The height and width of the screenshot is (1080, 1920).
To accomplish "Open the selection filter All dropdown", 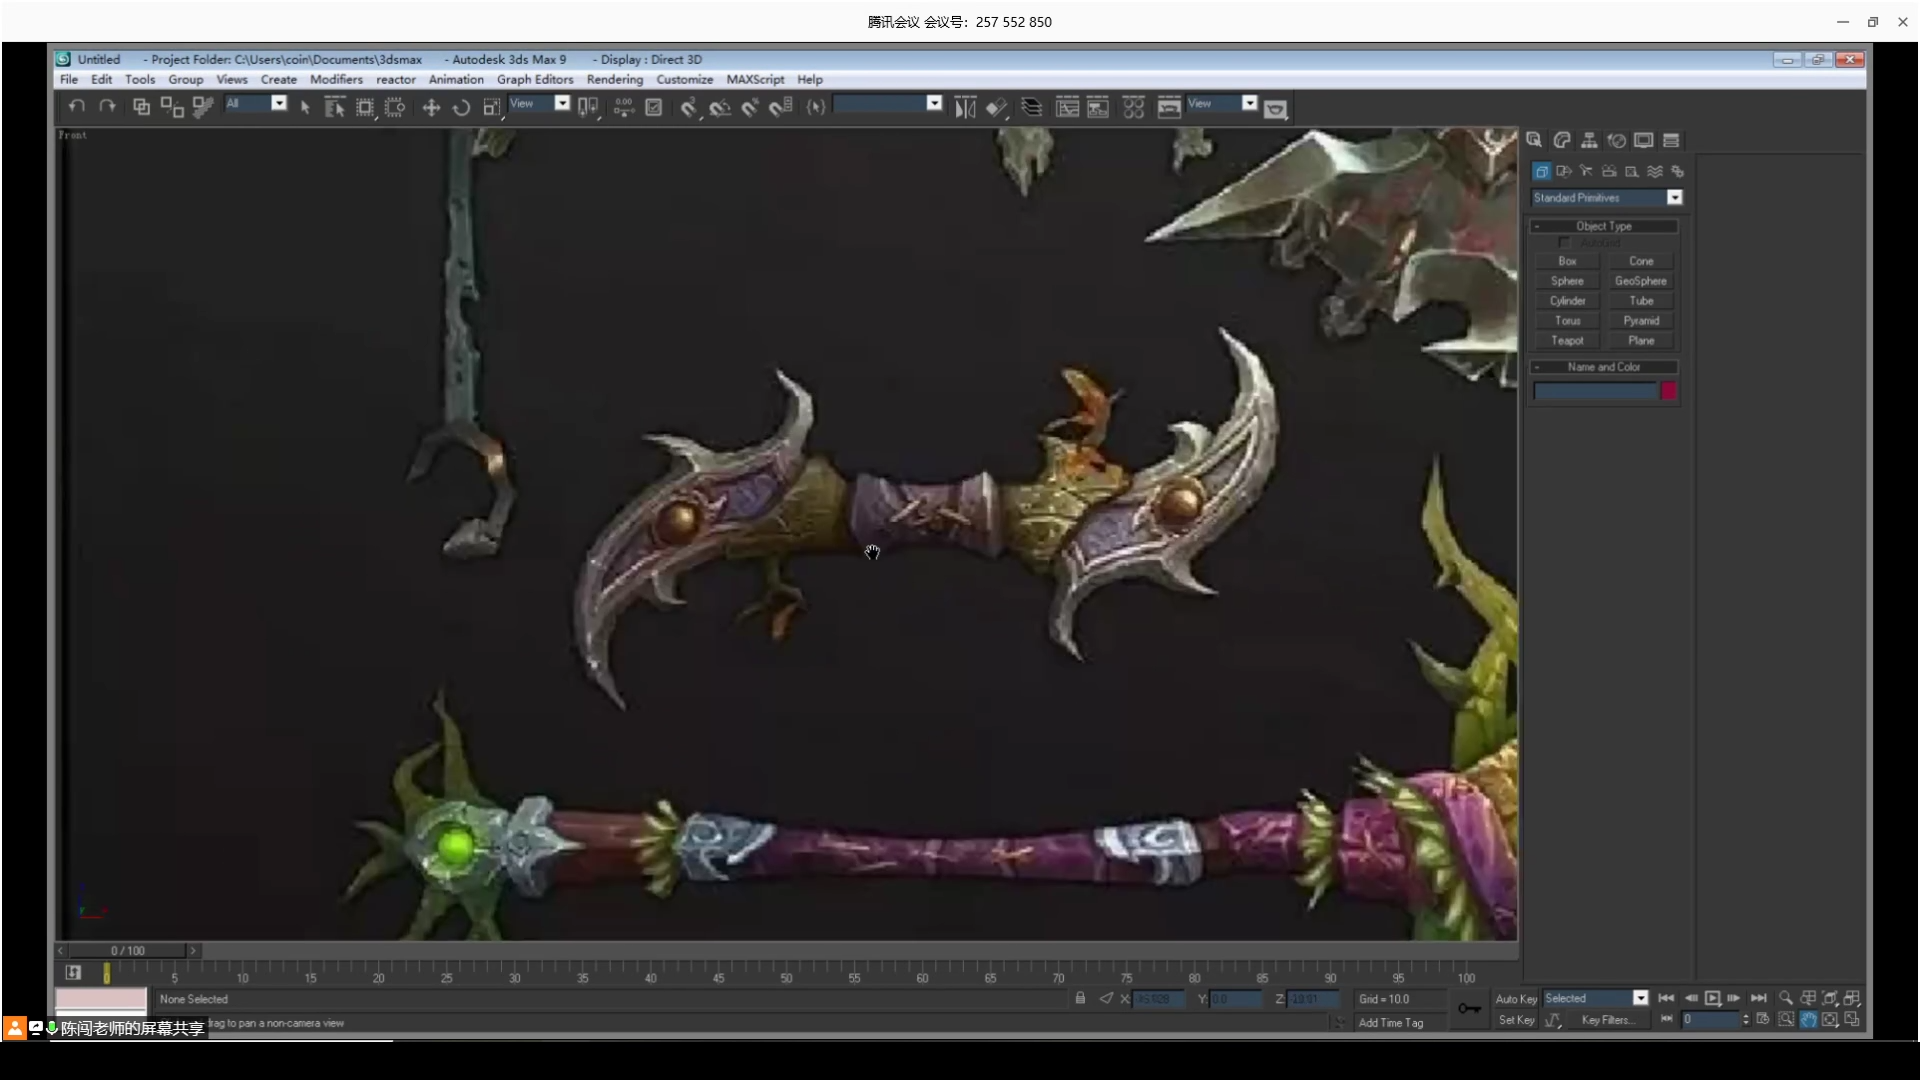I will click(x=256, y=103).
